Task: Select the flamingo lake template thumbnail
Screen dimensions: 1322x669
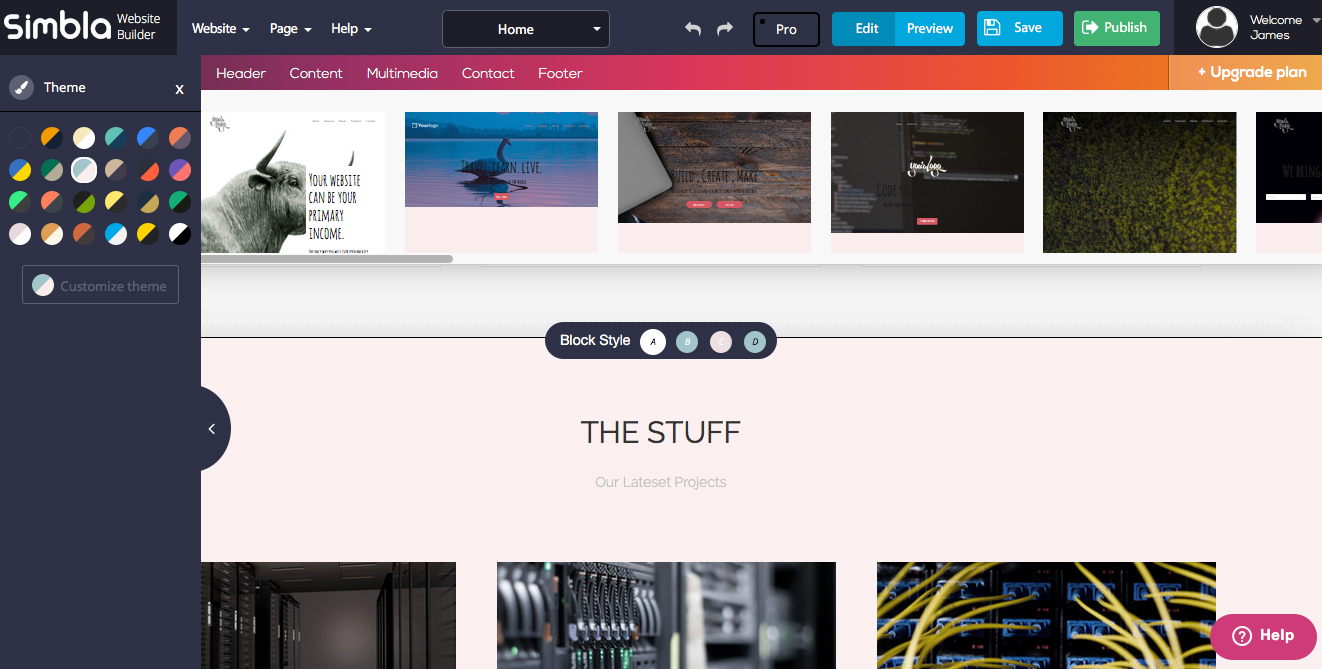Action: coord(501,159)
